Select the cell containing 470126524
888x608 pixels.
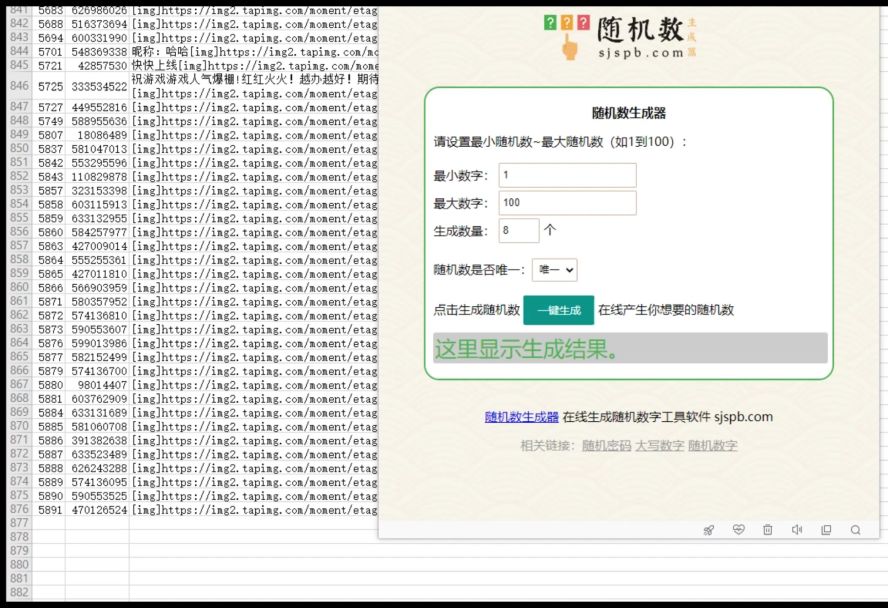click(97, 509)
